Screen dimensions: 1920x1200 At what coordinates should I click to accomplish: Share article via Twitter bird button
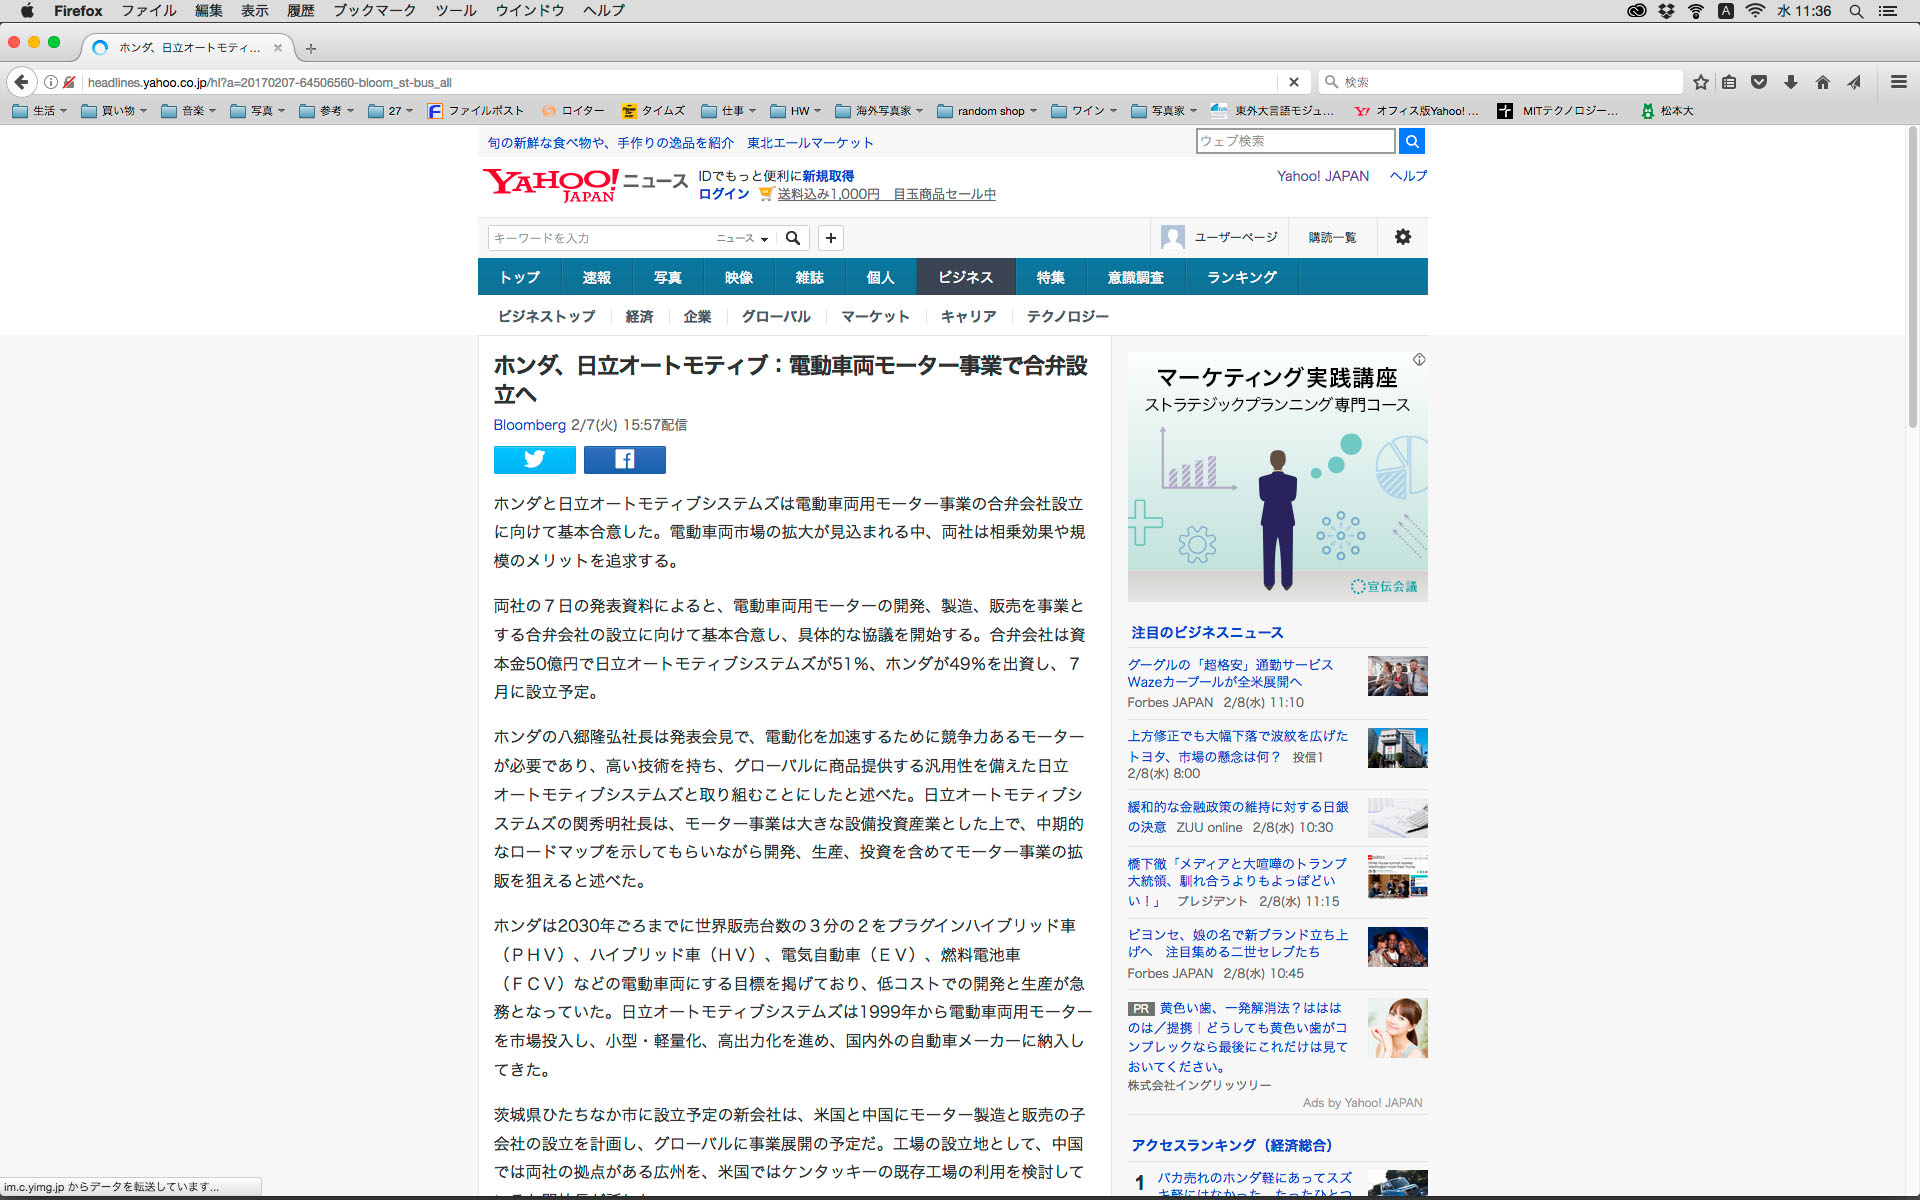tap(534, 459)
